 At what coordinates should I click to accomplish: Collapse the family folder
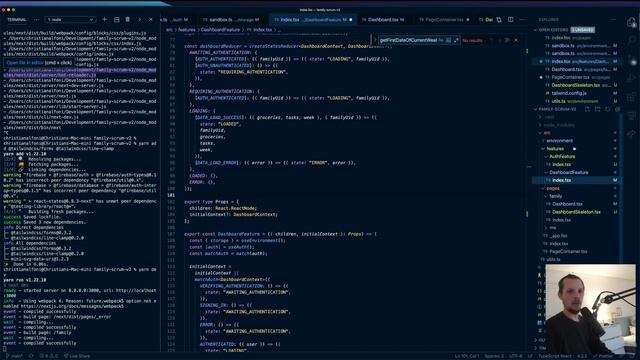[577, 196]
